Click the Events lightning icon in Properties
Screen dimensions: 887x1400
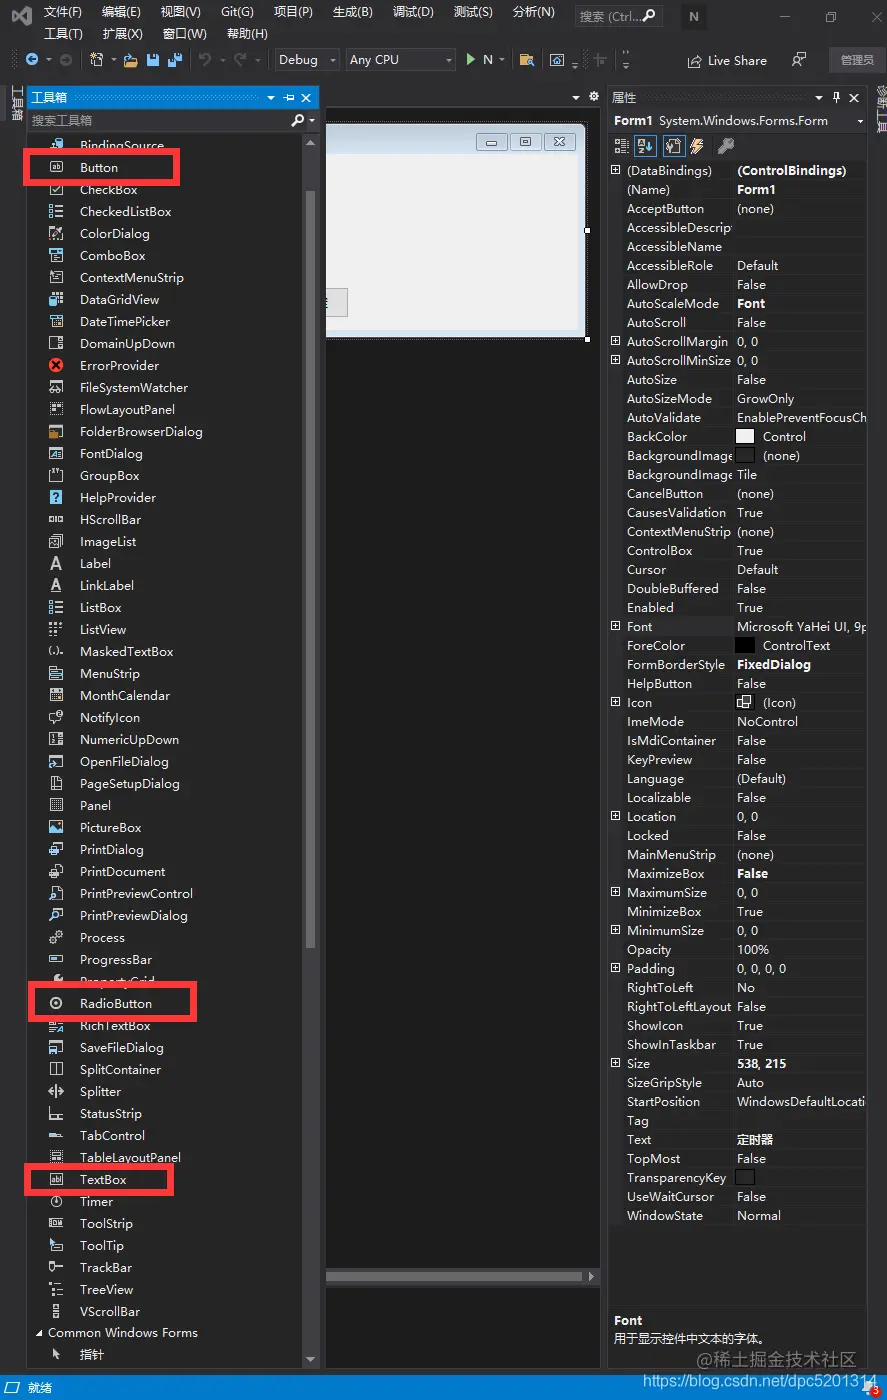698,146
